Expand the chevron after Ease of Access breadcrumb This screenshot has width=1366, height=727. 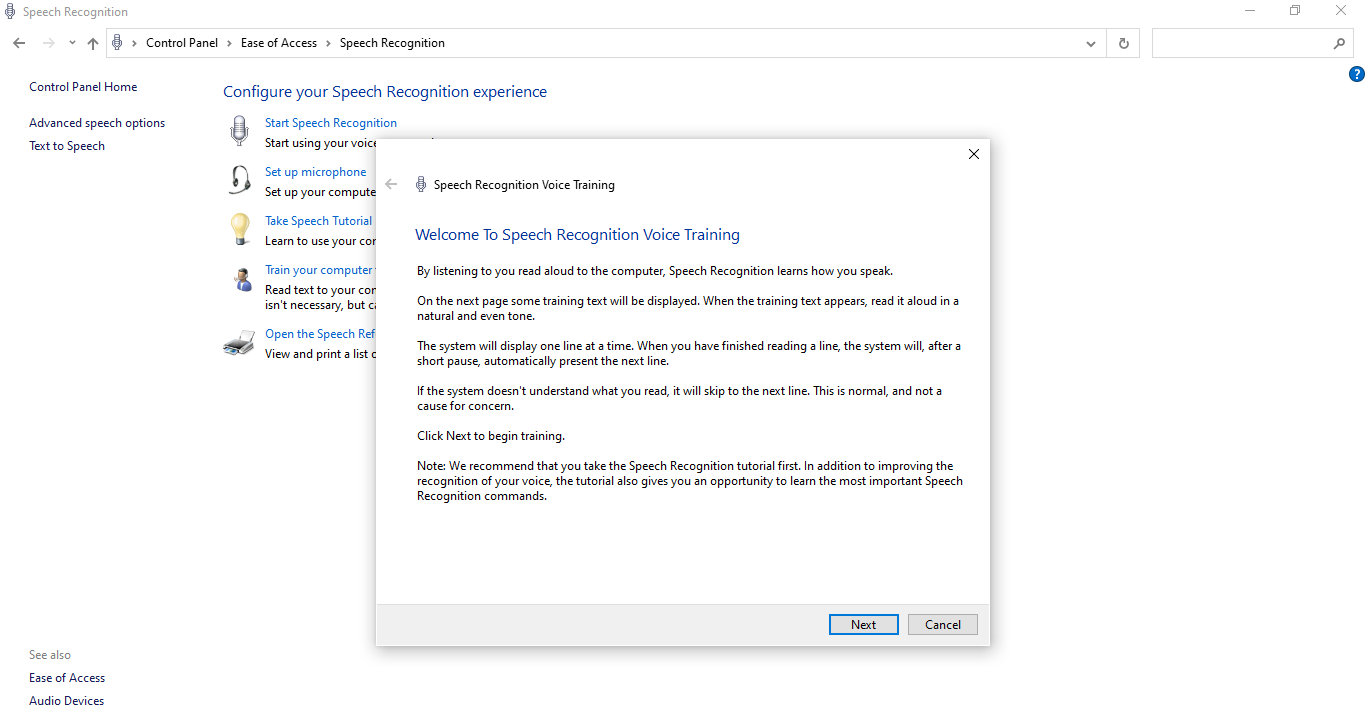[x=329, y=43]
